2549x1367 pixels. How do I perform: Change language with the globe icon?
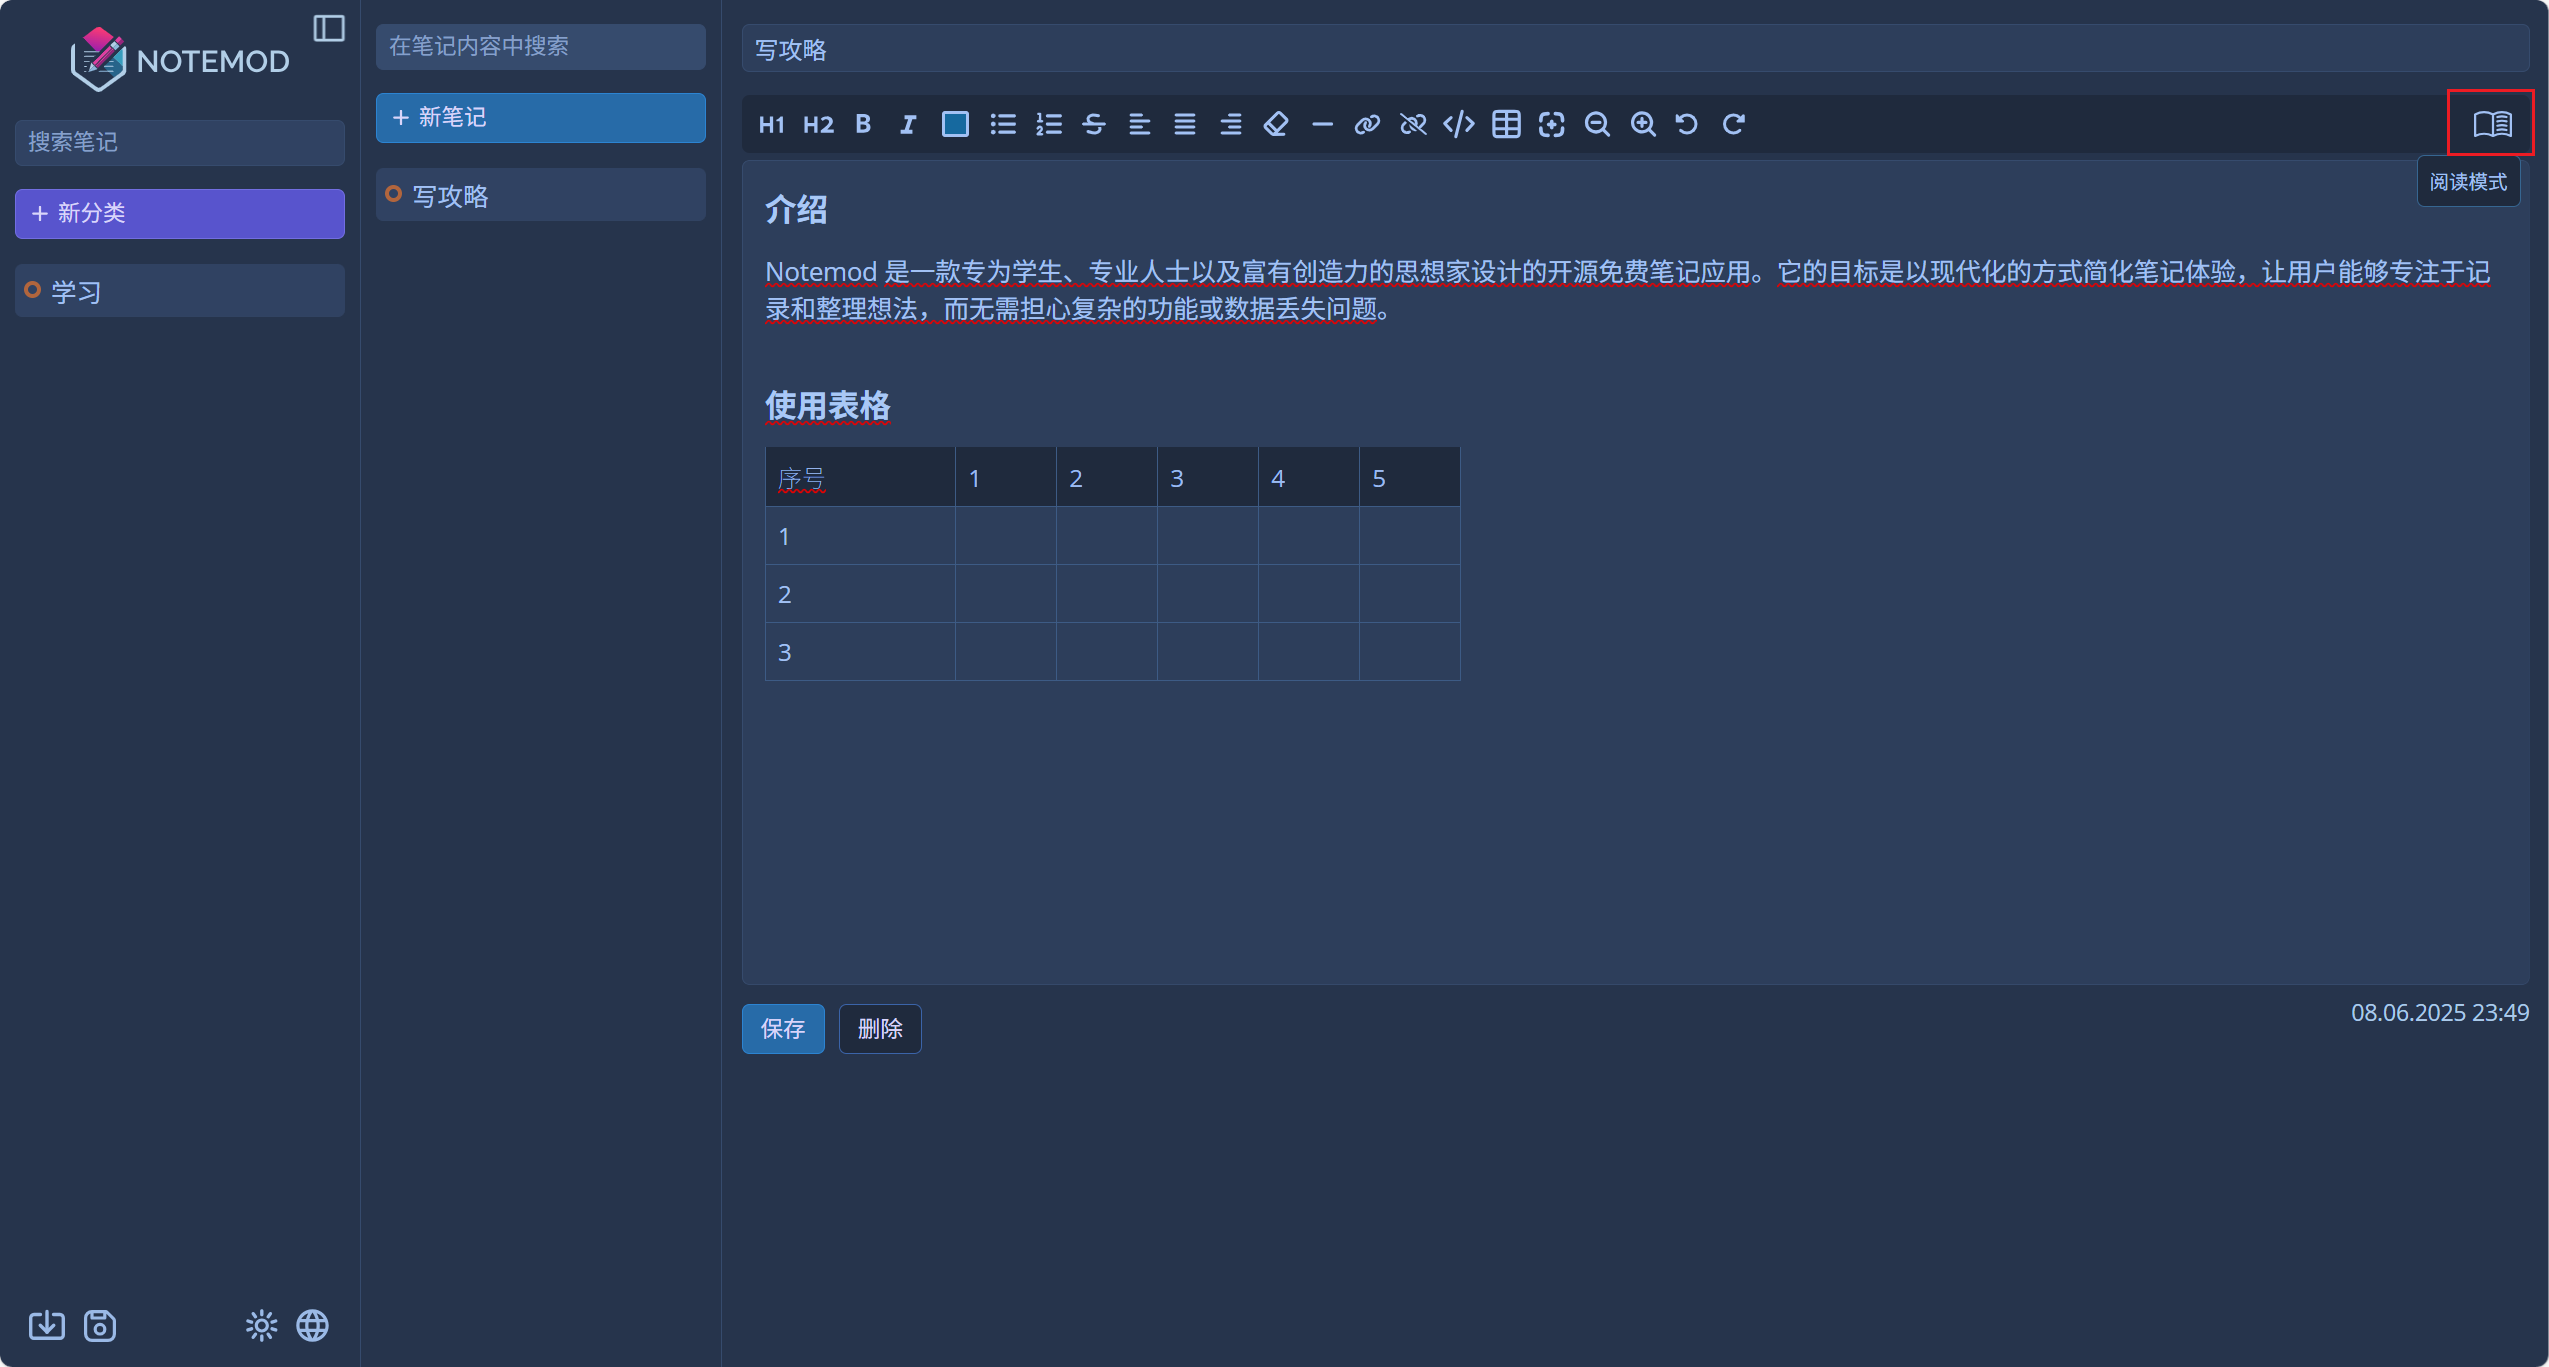pos(313,1325)
